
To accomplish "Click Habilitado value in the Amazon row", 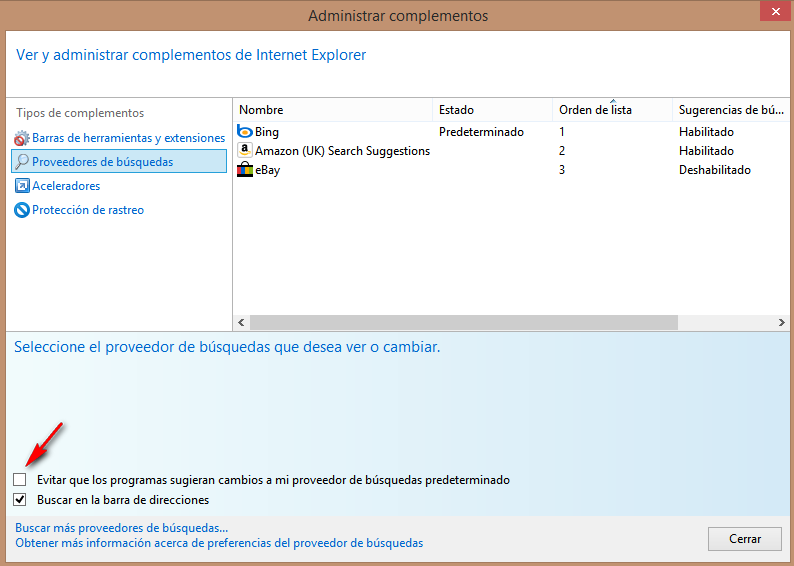I will (706, 151).
